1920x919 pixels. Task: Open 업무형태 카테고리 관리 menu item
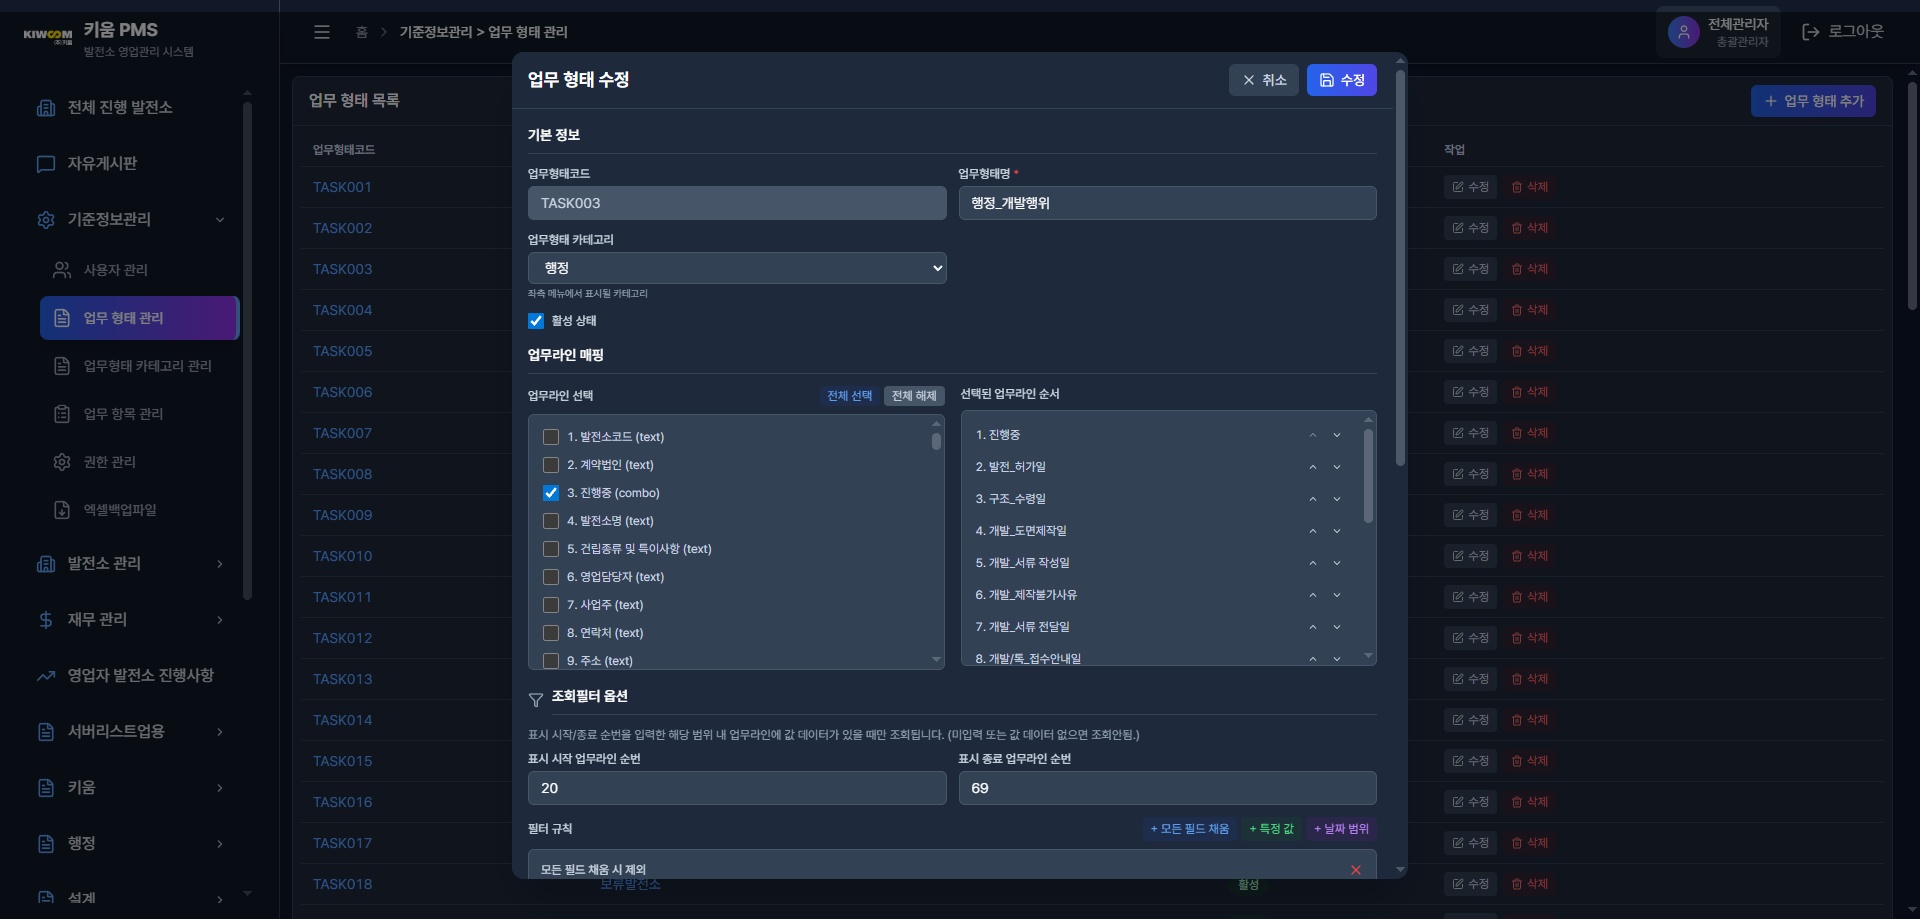pos(140,366)
